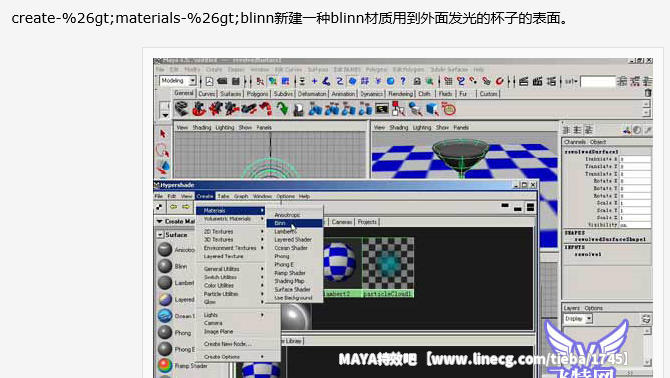Click the Lambert sphere icon in the Create bar
Screen dimensions: 670x378
tap(165, 282)
